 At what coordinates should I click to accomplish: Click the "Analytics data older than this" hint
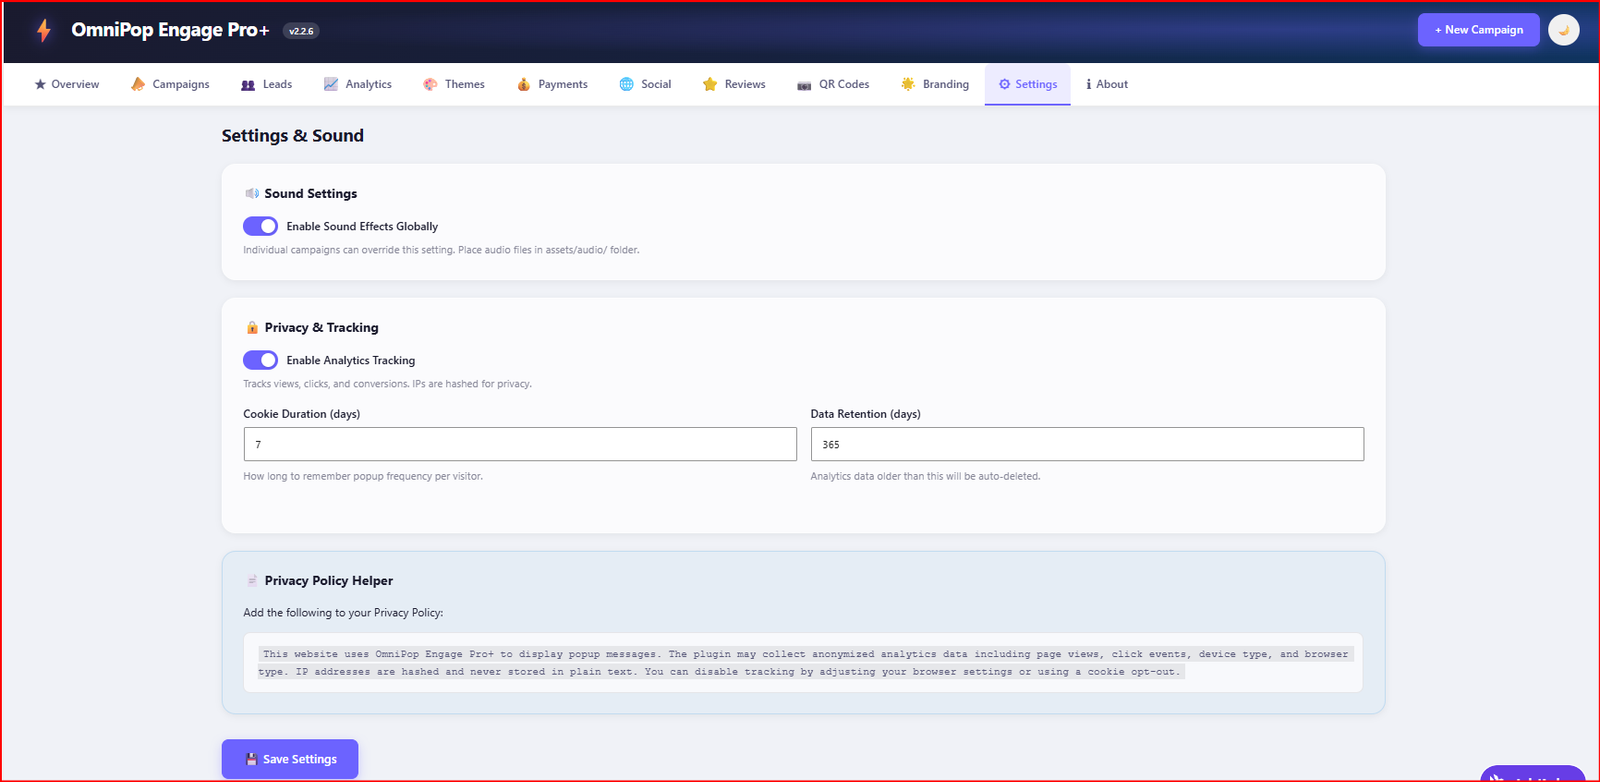coord(925,476)
